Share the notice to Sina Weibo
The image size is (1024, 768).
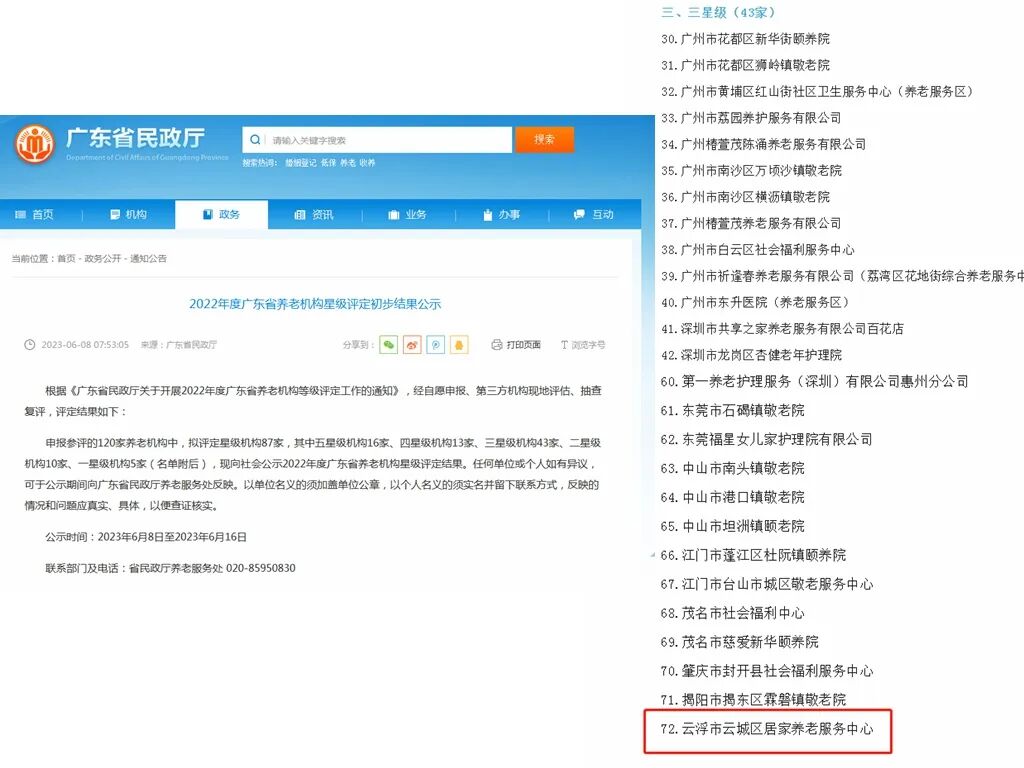(412, 344)
